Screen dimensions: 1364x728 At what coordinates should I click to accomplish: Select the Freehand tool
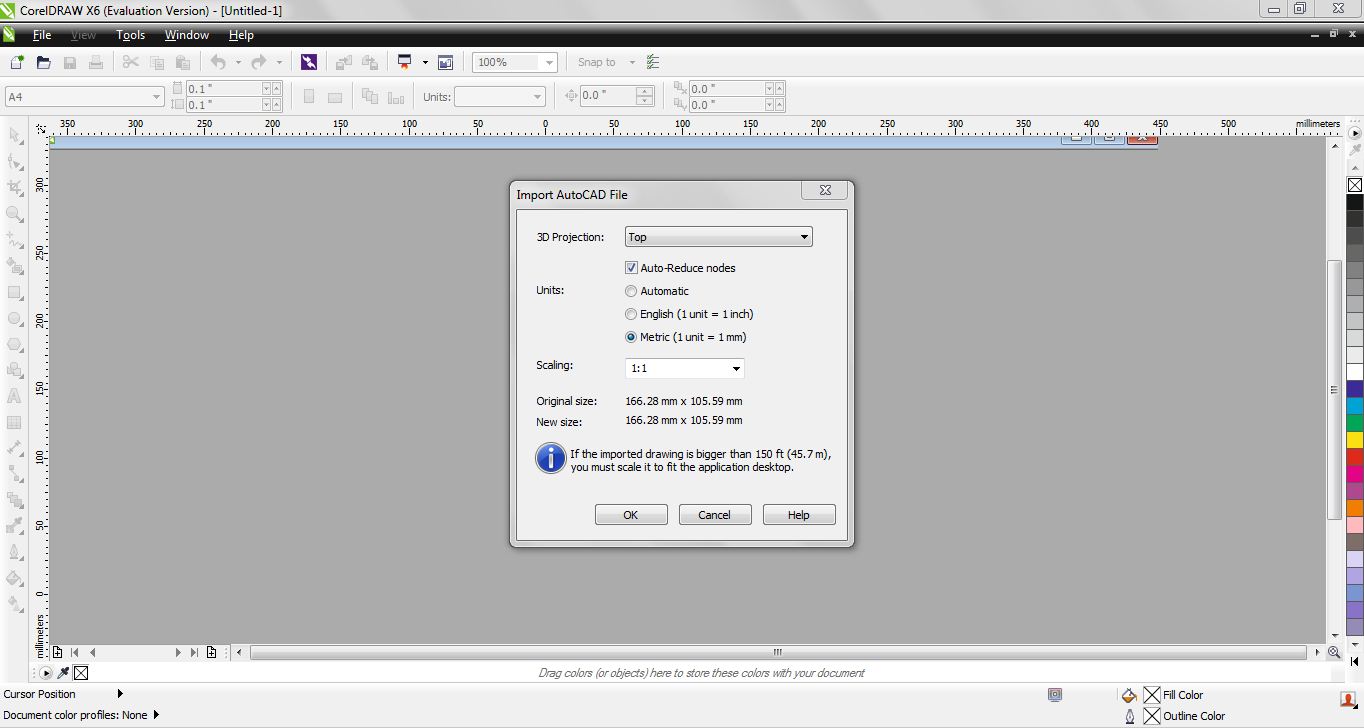pos(15,240)
